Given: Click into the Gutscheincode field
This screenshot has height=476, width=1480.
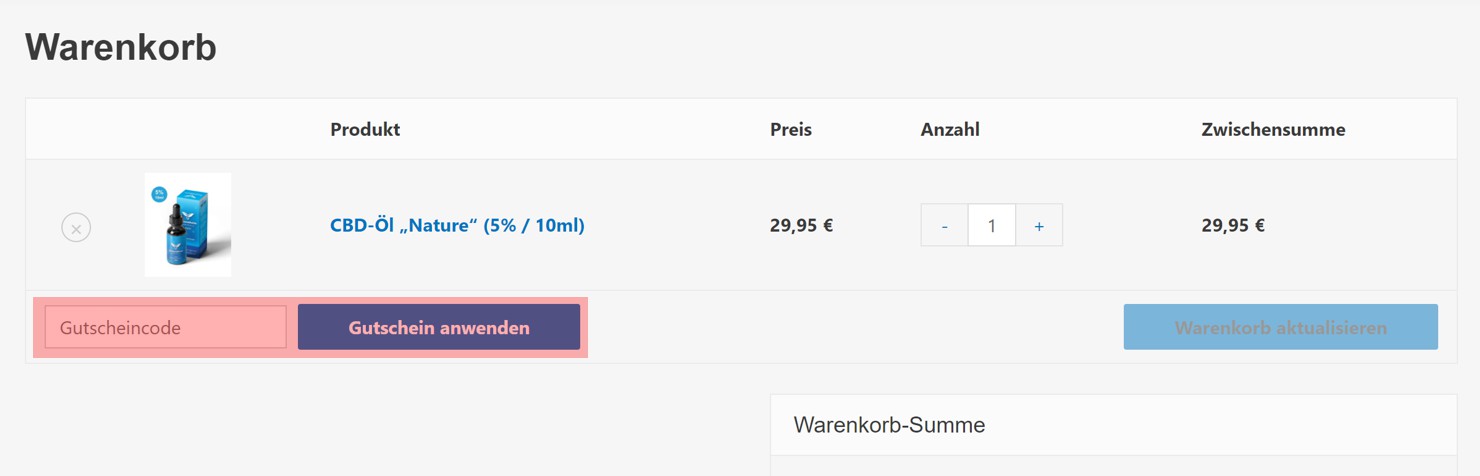Looking at the screenshot, I should [166, 327].
